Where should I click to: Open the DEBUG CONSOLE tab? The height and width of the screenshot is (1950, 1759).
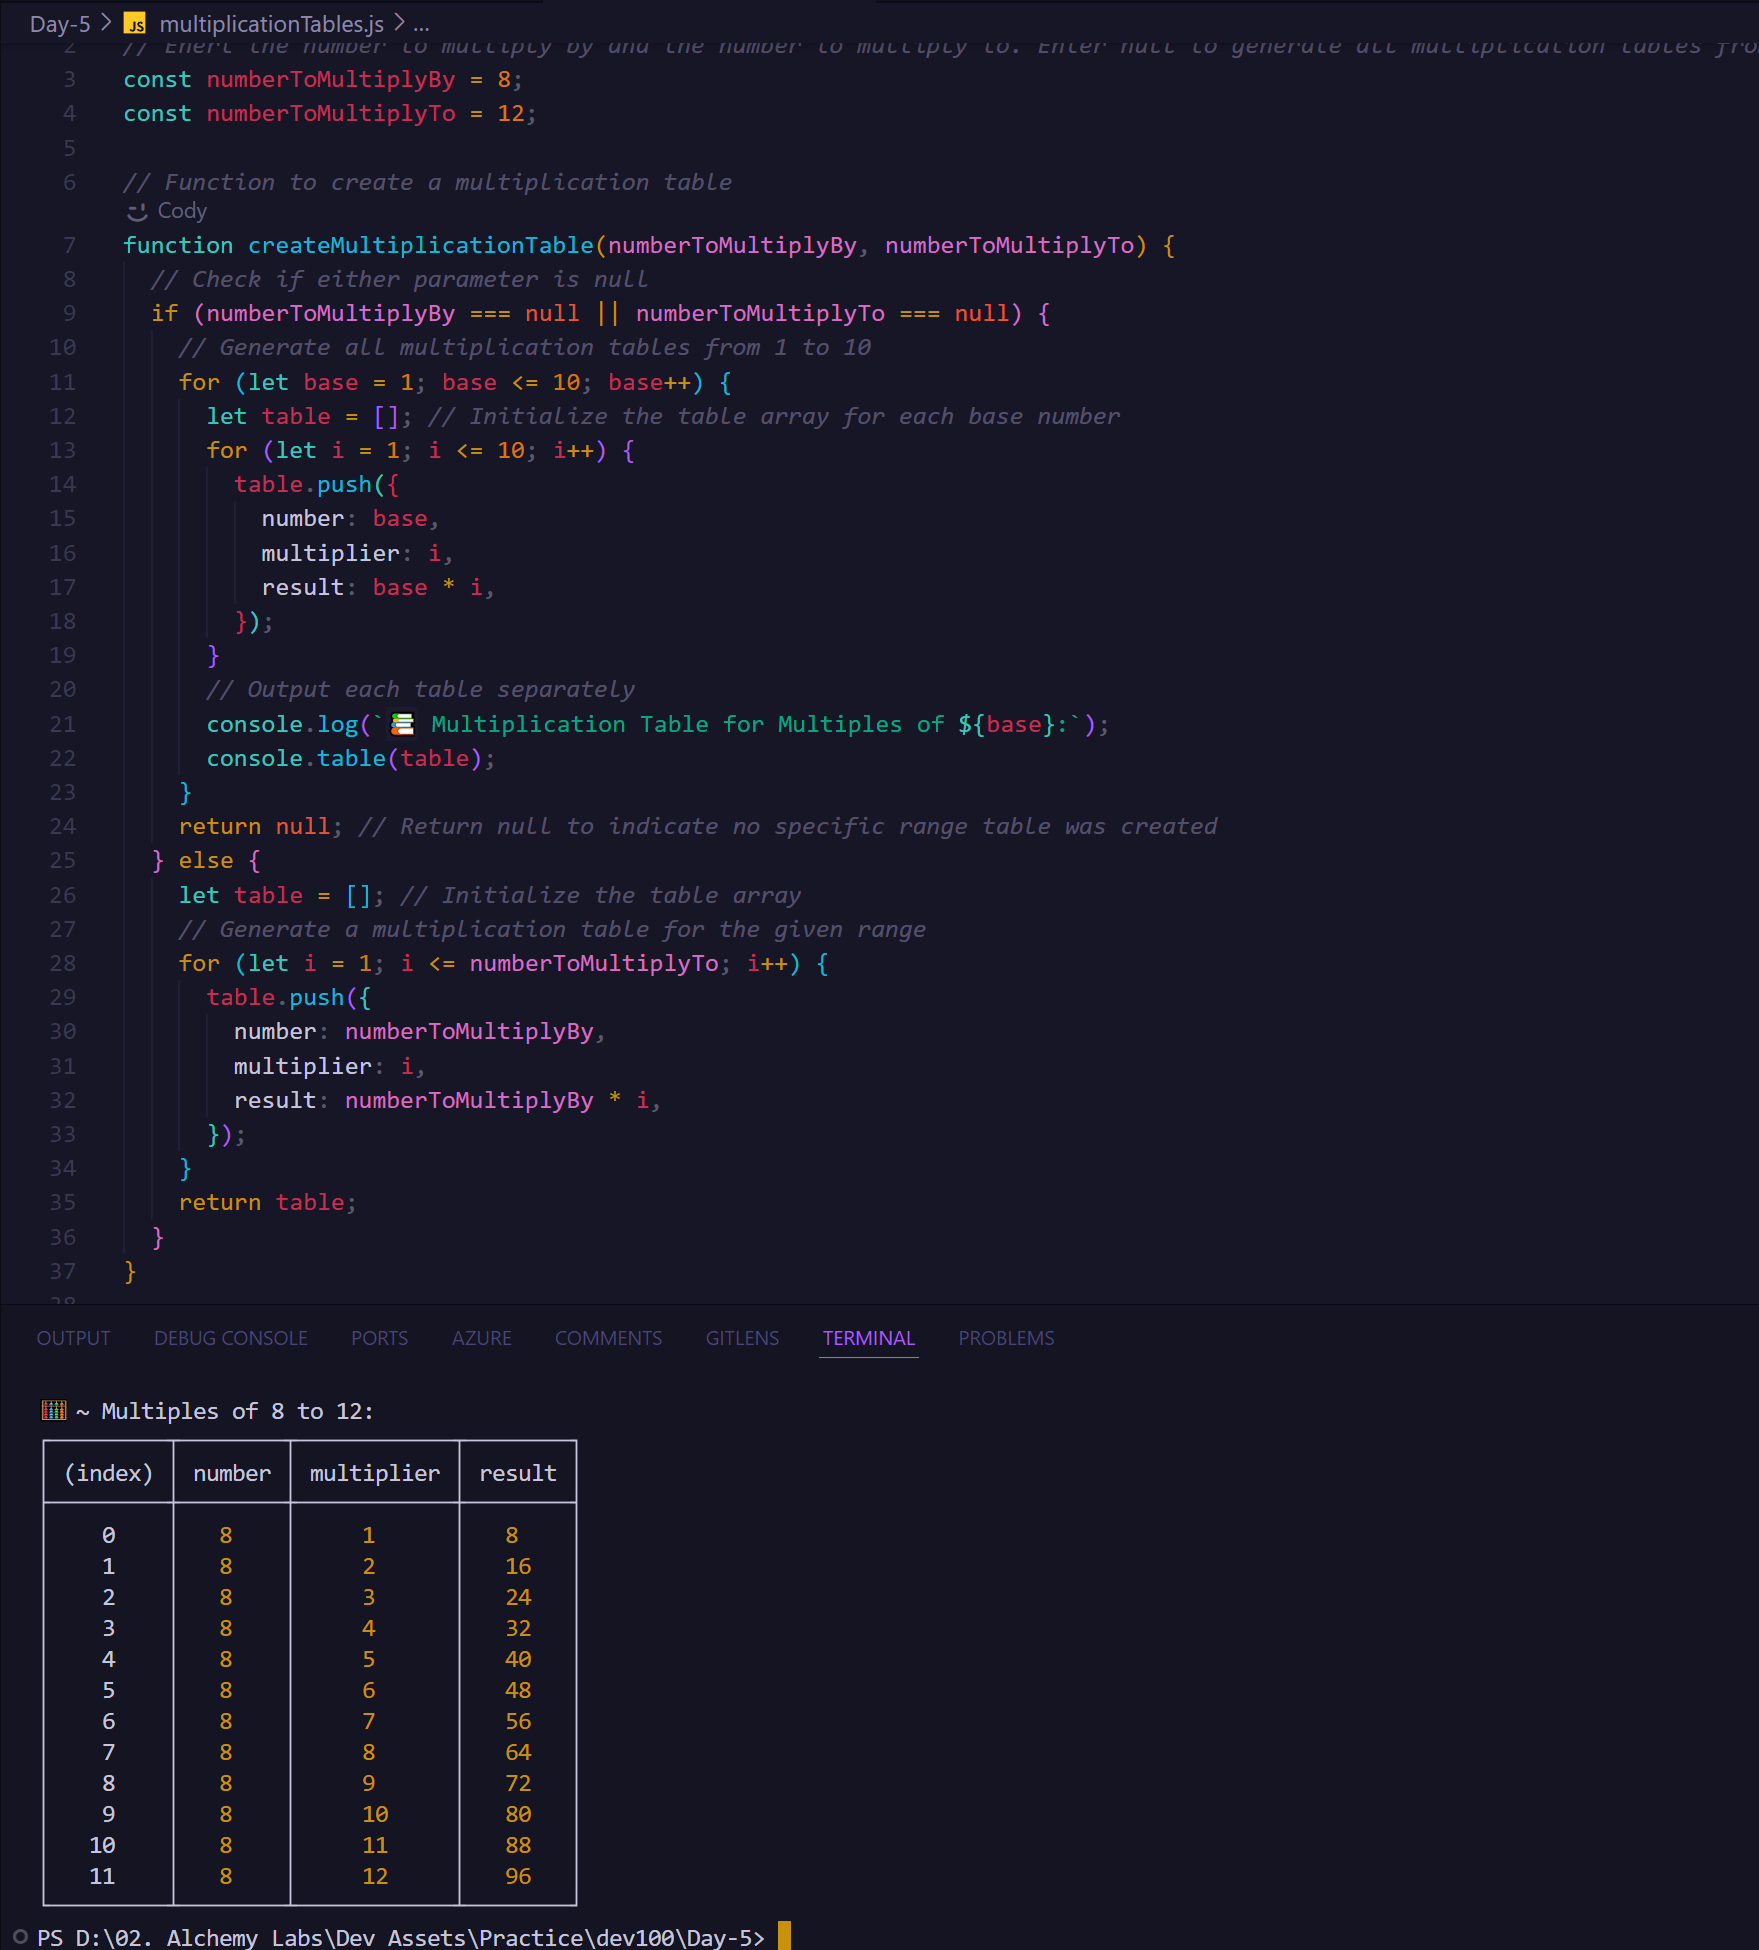tap(230, 1337)
